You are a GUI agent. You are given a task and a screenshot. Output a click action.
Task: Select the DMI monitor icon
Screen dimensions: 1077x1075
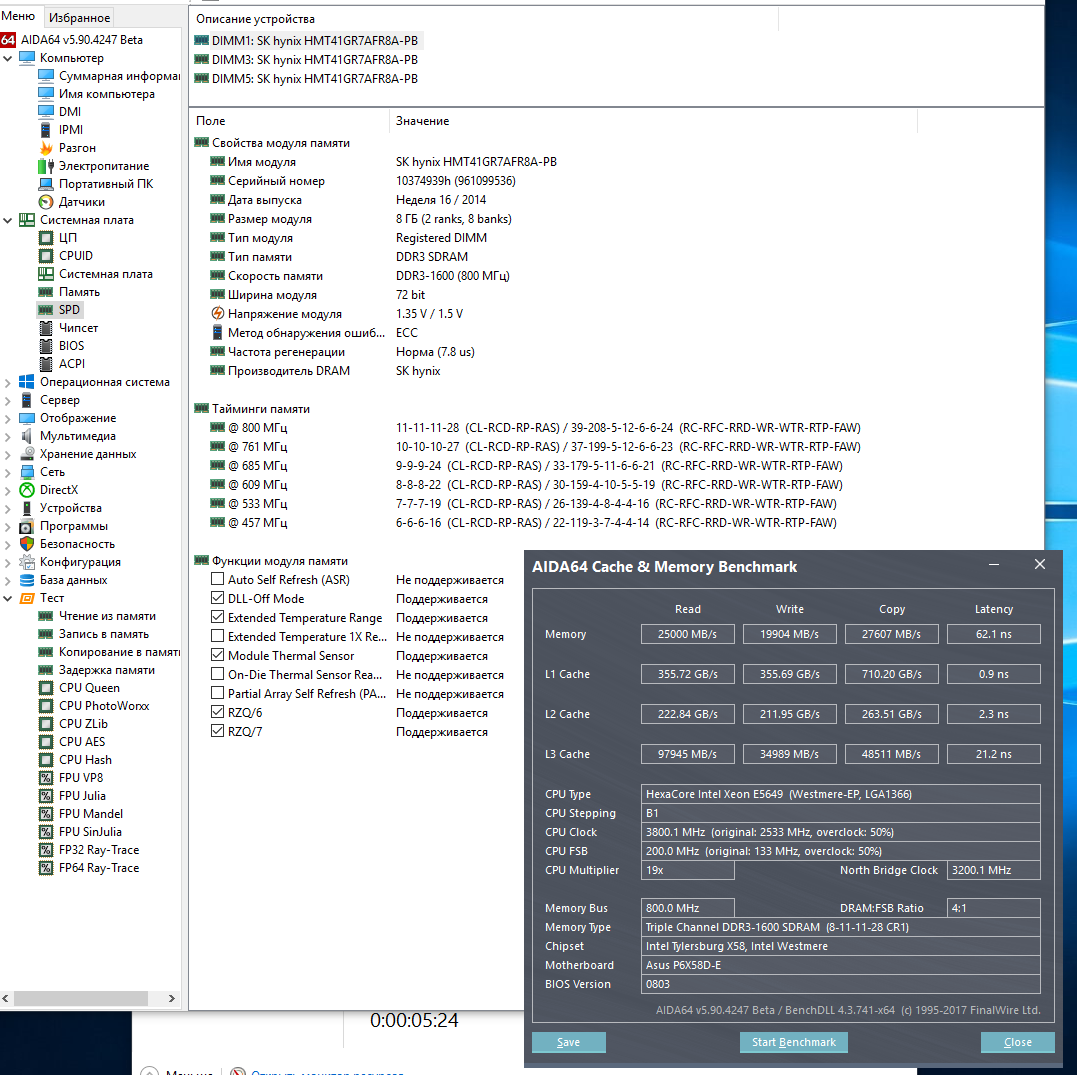pyautogui.click(x=46, y=111)
